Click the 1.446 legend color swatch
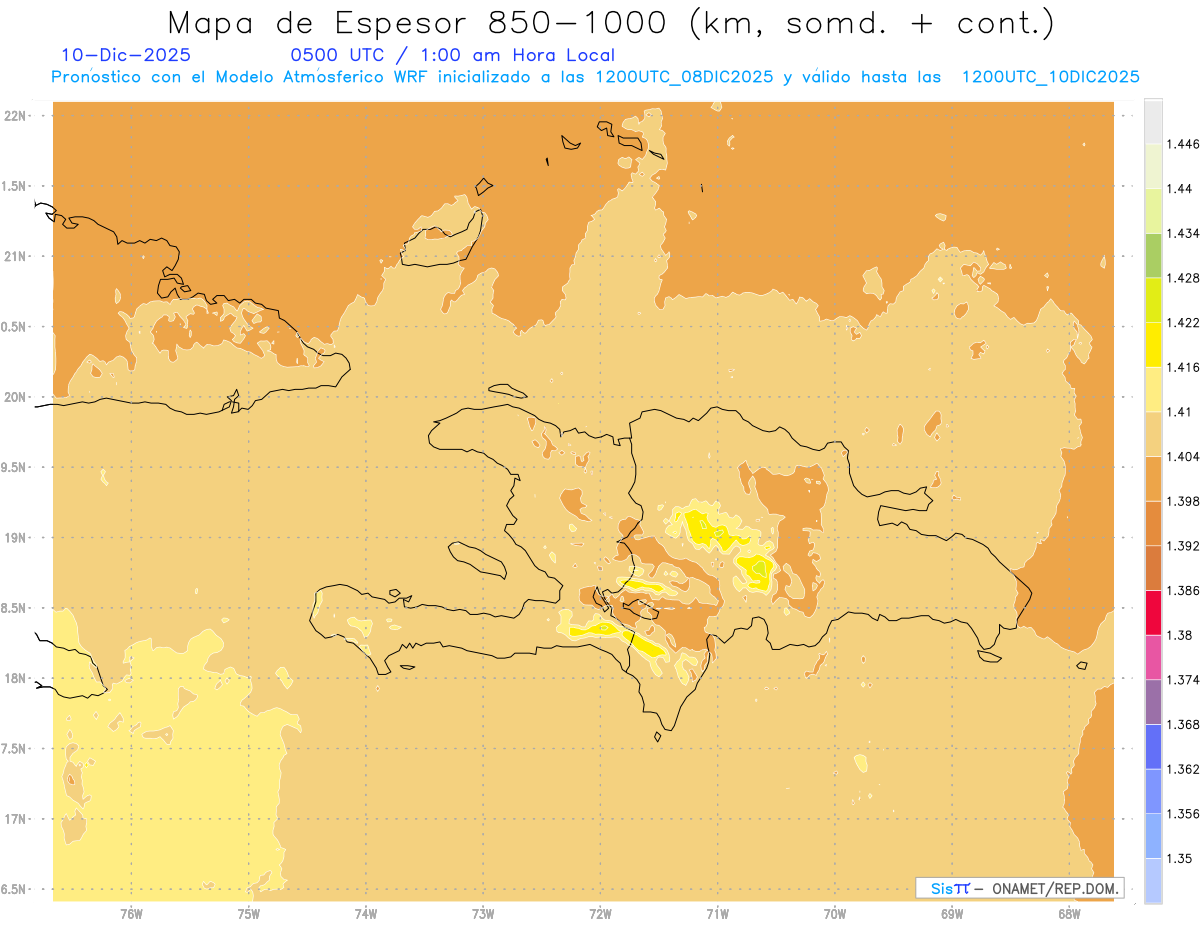Image resolution: width=1200 pixels, height=927 pixels. [x=1153, y=121]
